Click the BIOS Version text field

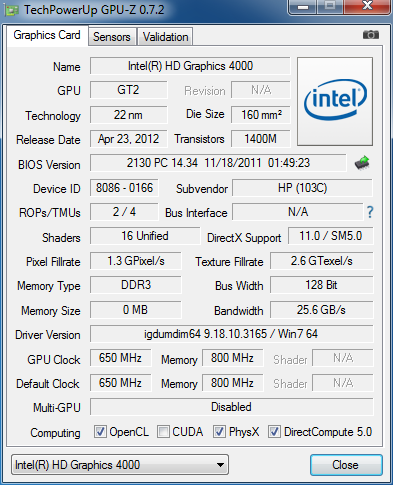[218, 163]
